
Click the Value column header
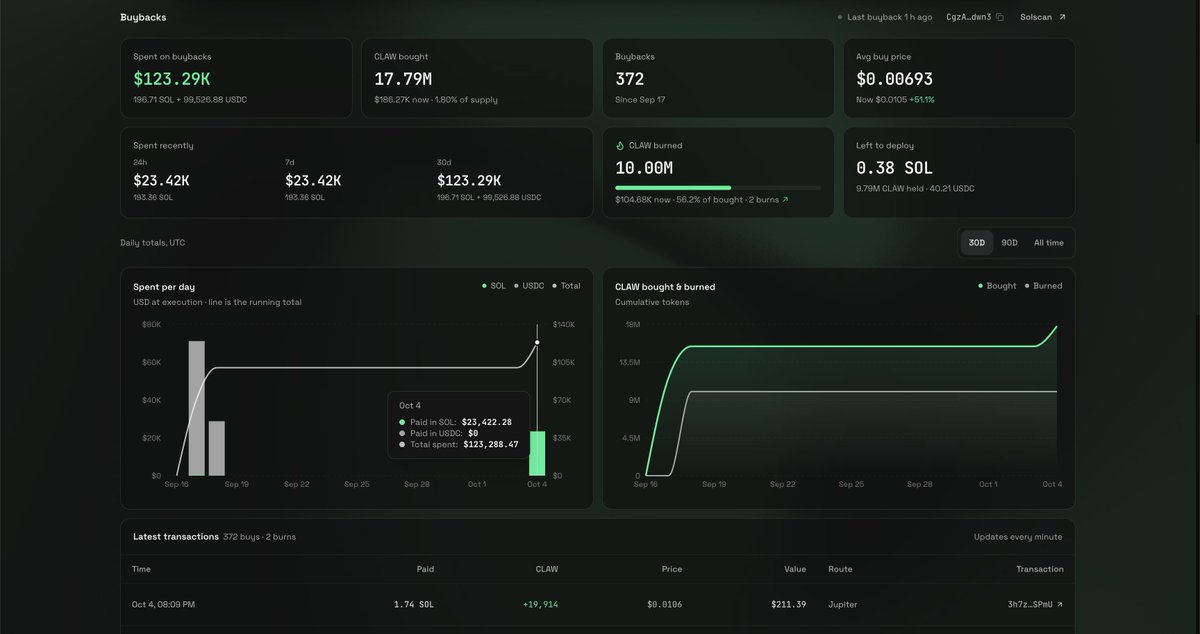click(795, 569)
